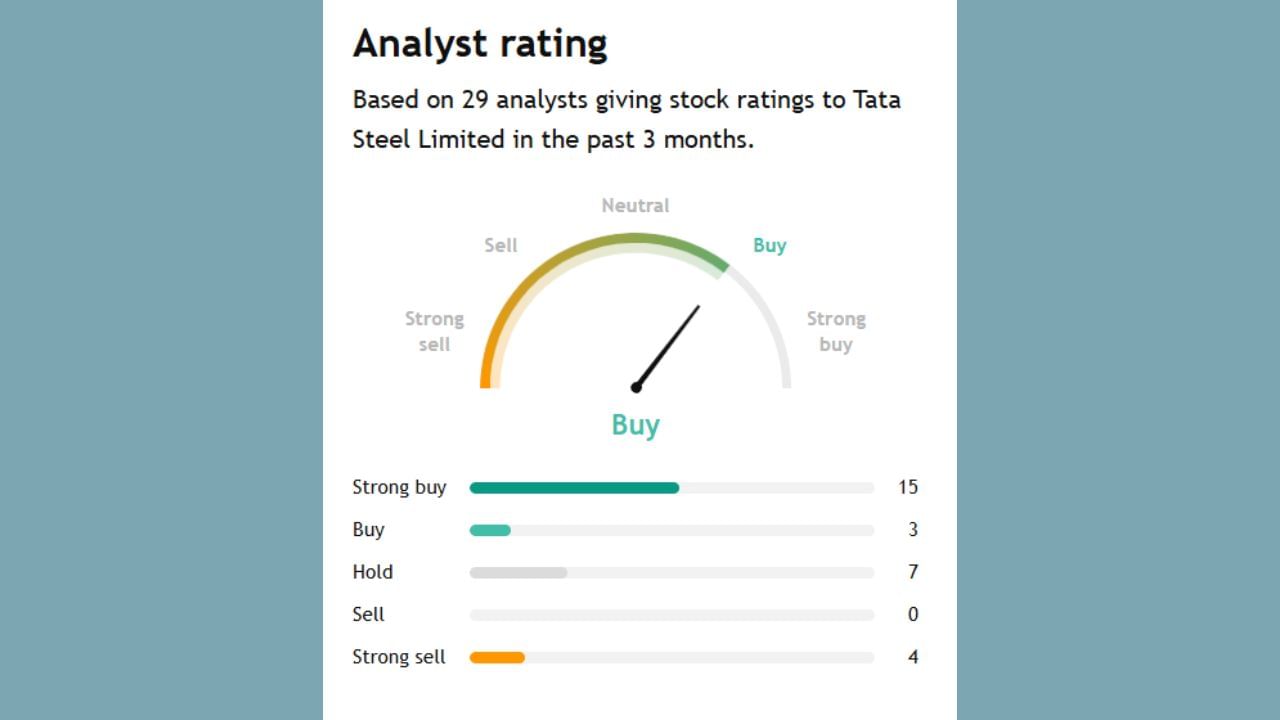Click the orange Strong sell bar
This screenshot has height=720, width=1280.
(x=497, y=657)
